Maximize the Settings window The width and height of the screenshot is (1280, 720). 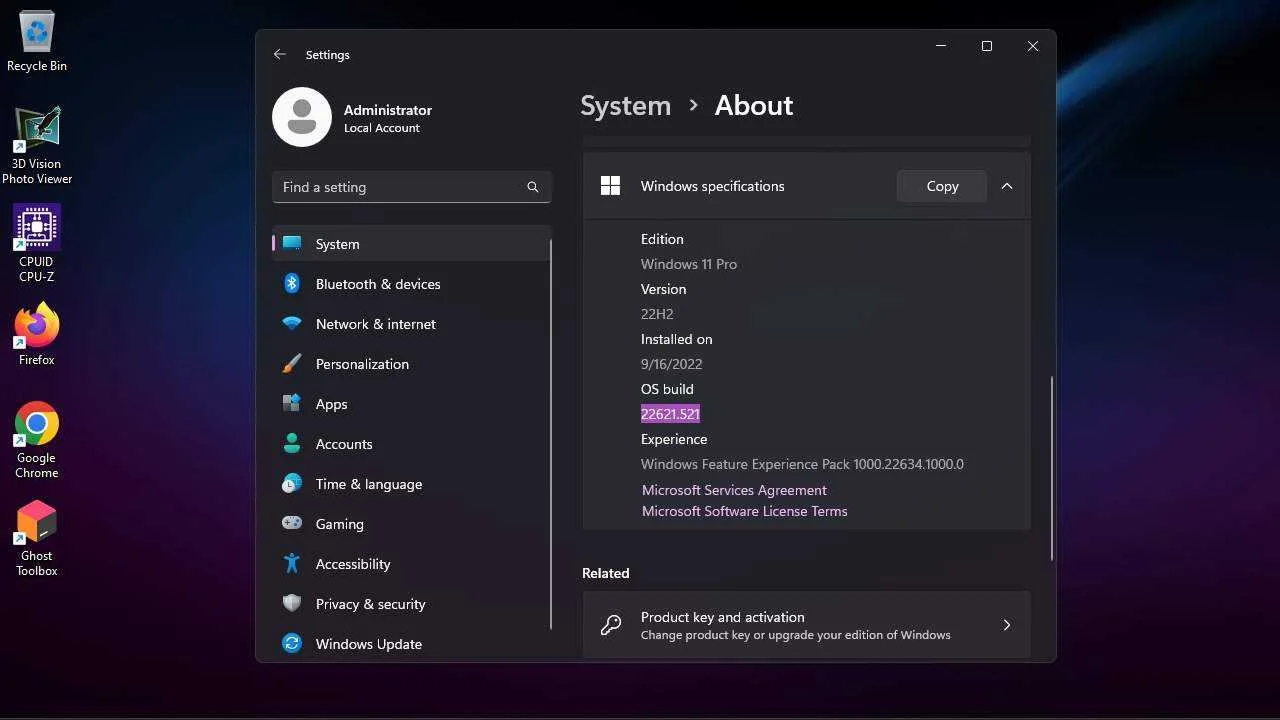(x=987, y=46)
